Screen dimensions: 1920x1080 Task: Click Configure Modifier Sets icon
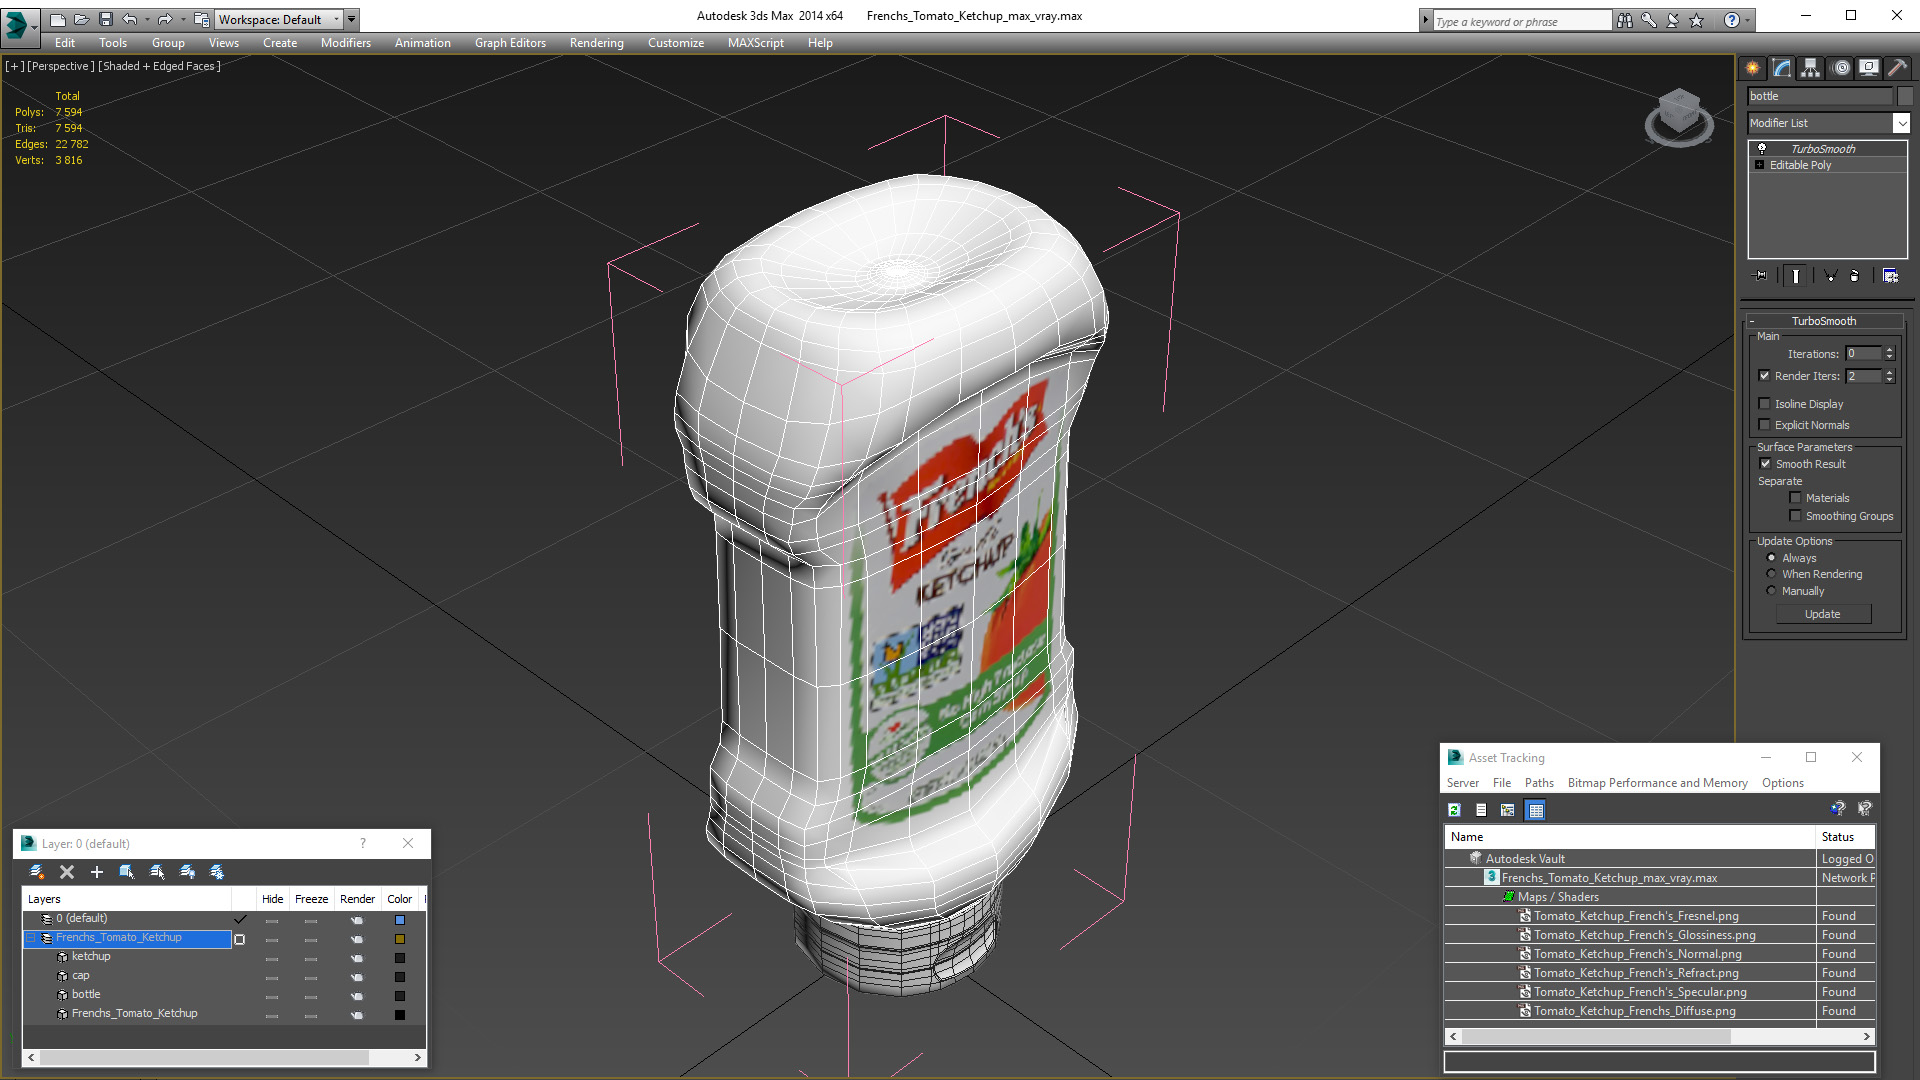[x=1891, y=276]
